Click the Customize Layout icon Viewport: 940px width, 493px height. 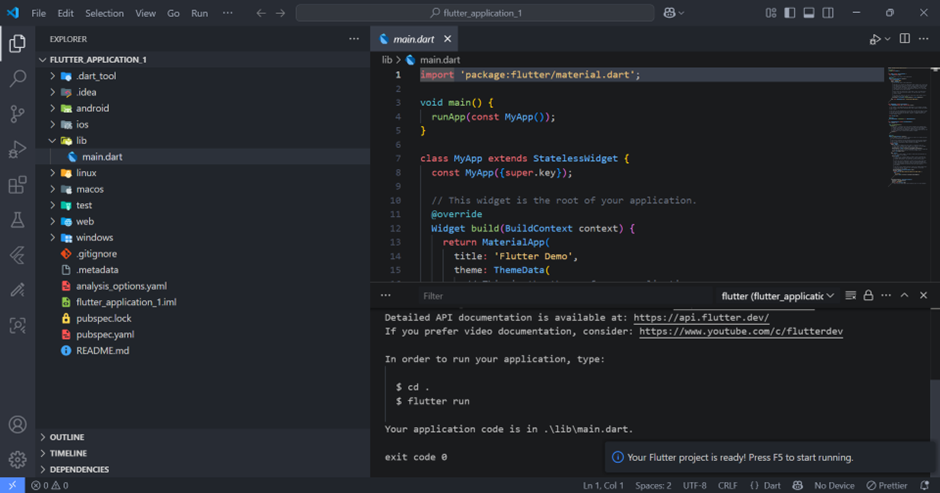point(771,13)
